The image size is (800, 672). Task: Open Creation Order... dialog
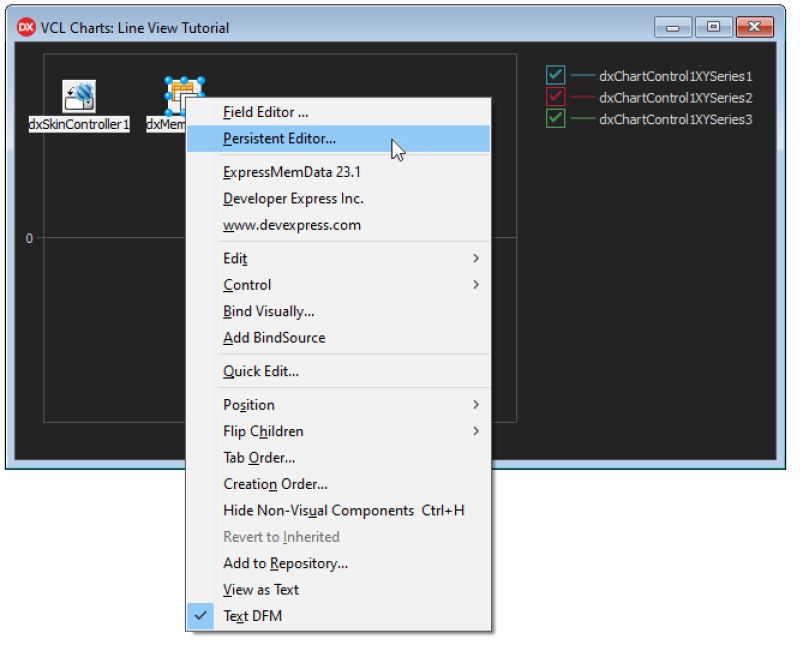[x=338, y=484]
